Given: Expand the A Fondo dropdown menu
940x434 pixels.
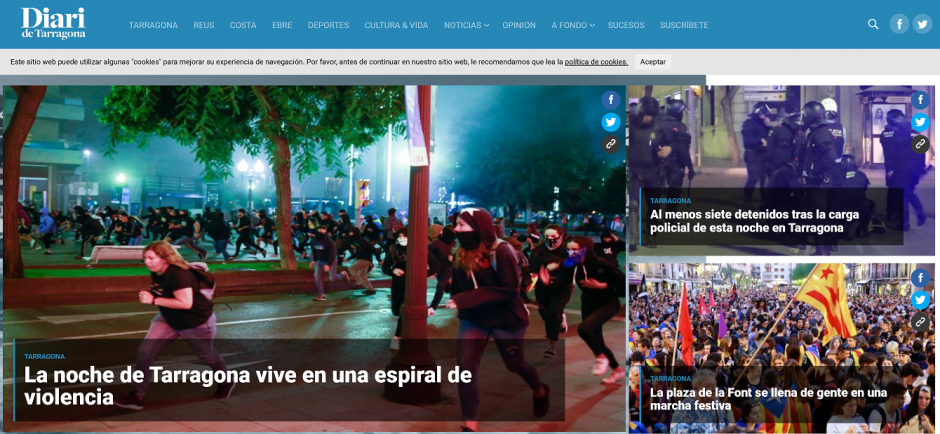Looking at the screenshot, I should pos(573,25).
